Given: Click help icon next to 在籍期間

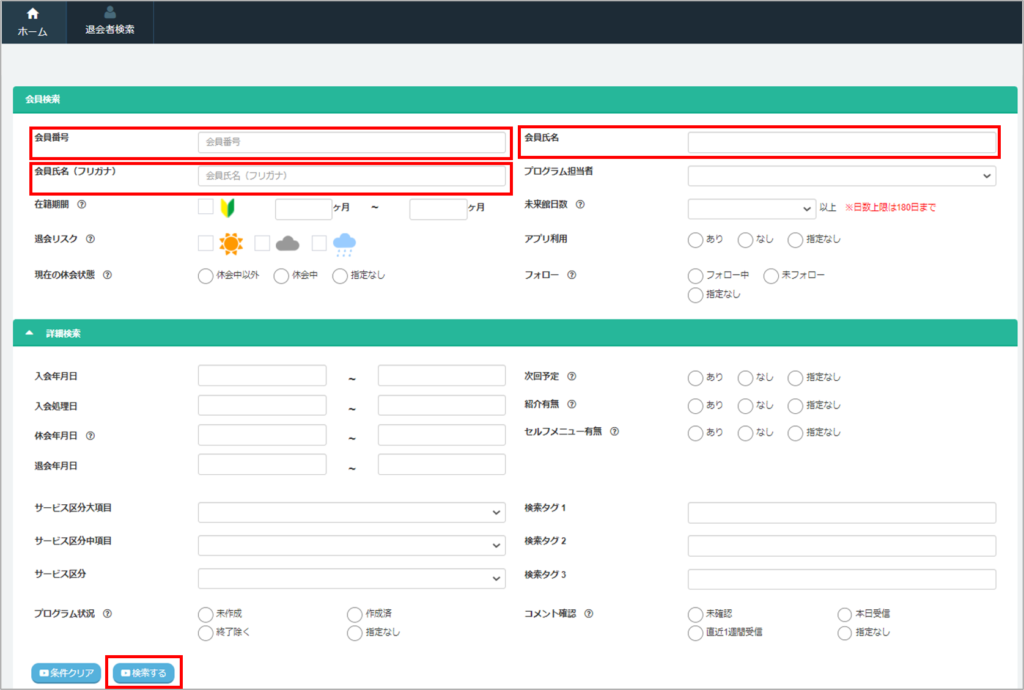Looking at the screenshot, I should (82, 206).
